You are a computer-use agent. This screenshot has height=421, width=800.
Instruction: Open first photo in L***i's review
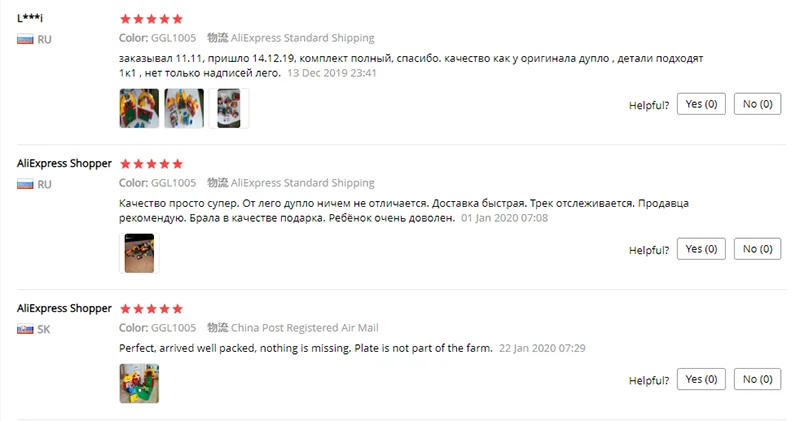coord(139,108)
